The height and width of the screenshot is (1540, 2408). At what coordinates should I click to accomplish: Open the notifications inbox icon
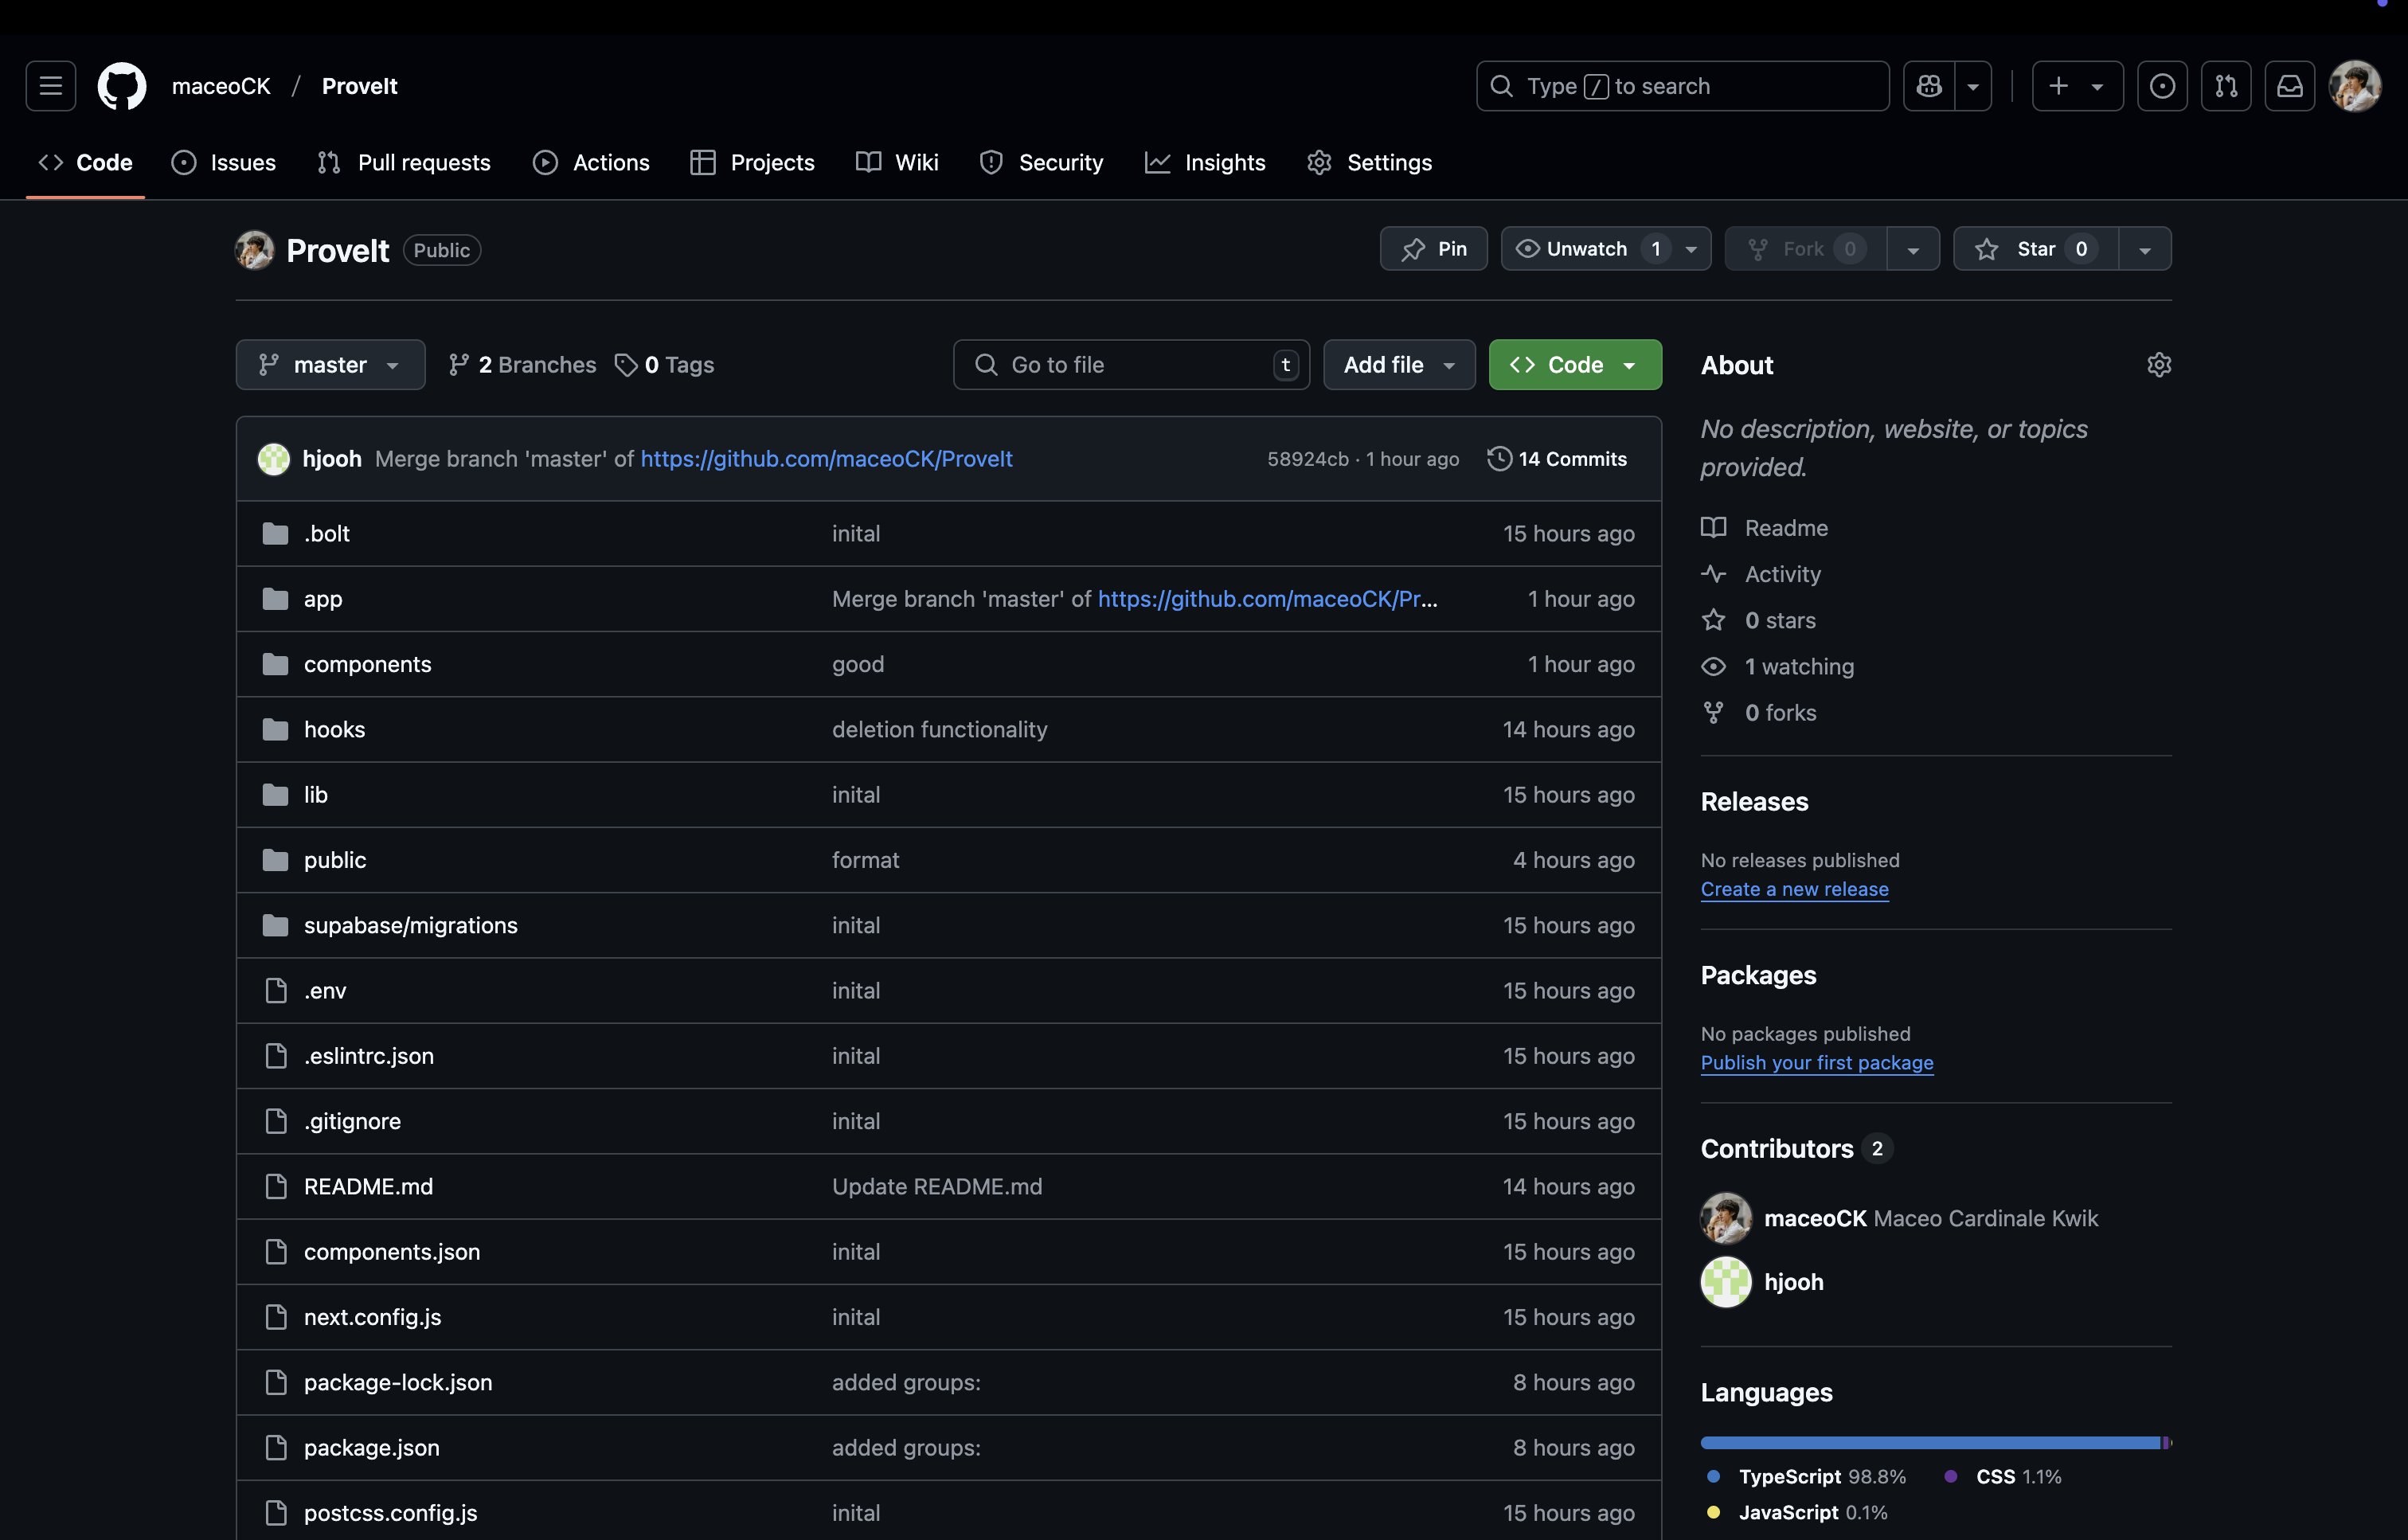tap(2289, 86)
